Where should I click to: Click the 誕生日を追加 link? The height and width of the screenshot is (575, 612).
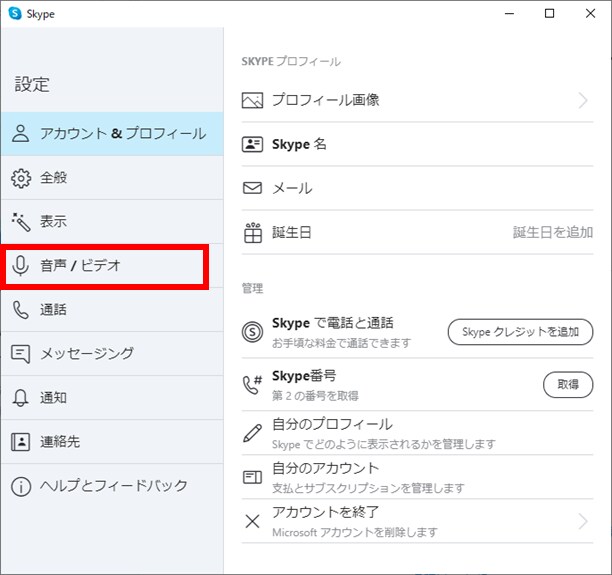coord(553,232)
